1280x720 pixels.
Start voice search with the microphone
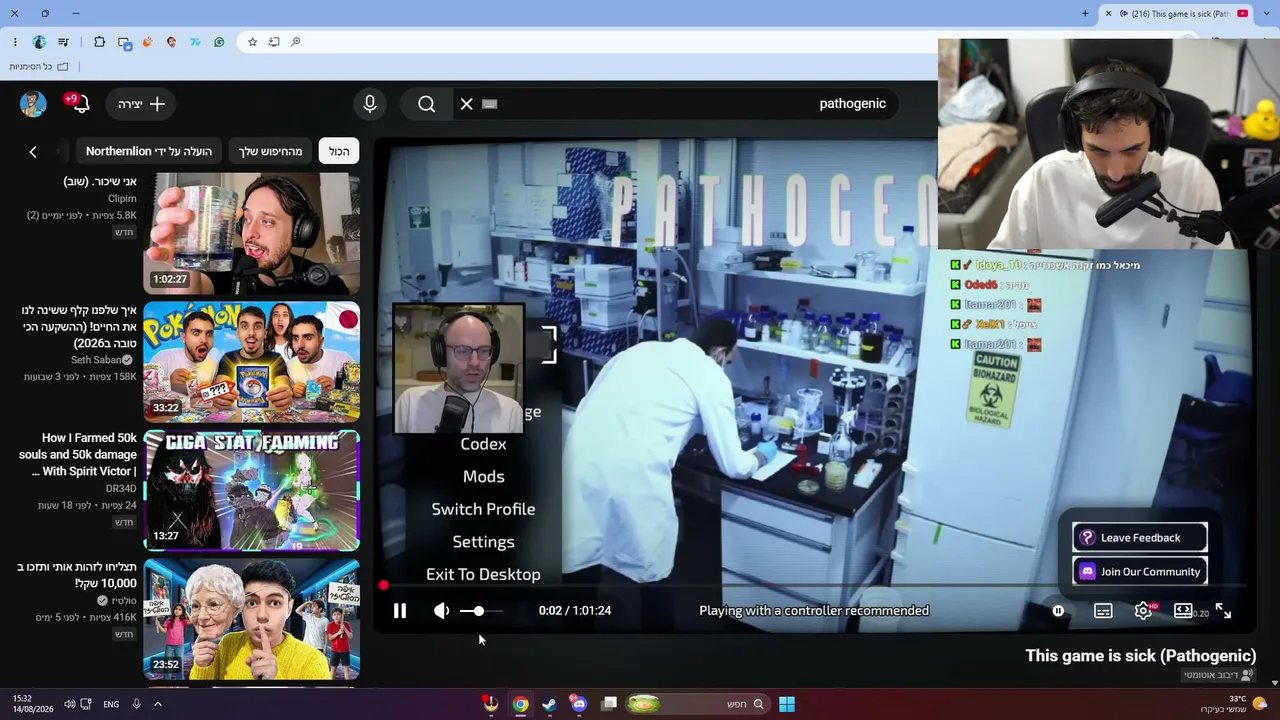(370, 104)
